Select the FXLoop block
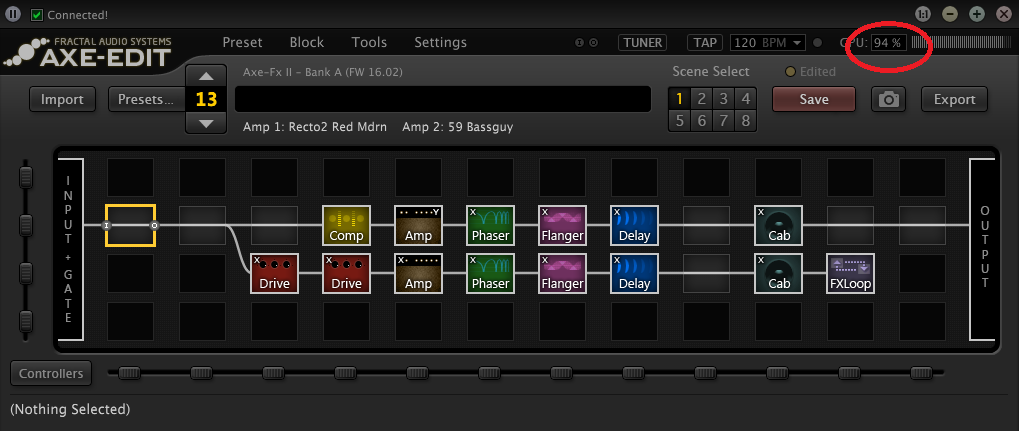 [x=851, y=274]
